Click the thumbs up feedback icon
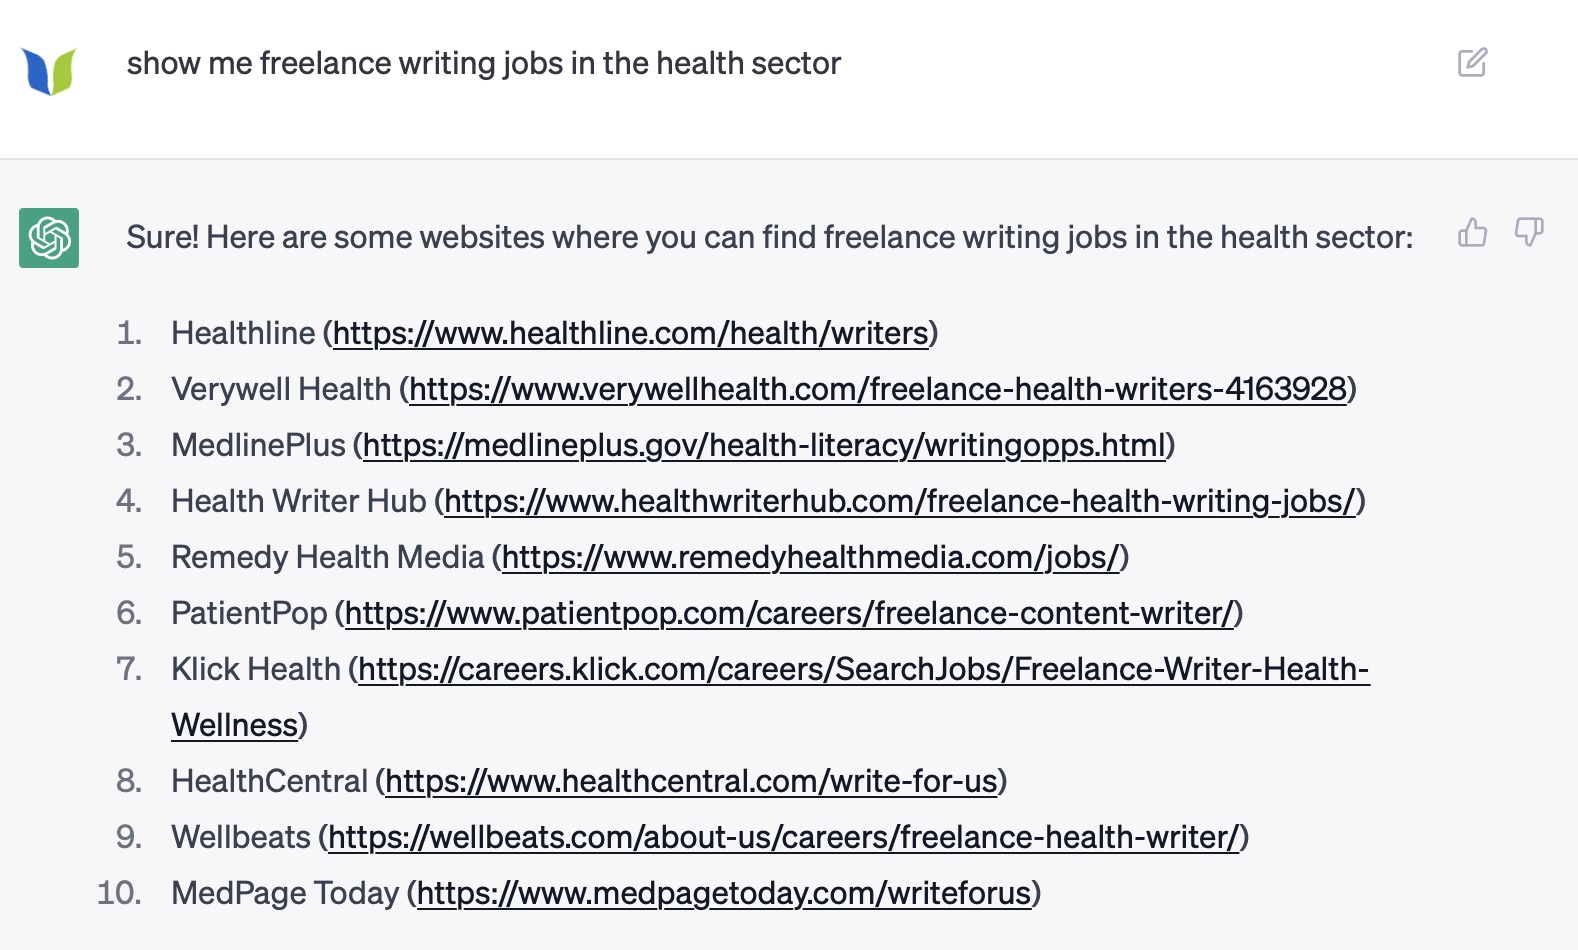 [x=1472, y=233]
